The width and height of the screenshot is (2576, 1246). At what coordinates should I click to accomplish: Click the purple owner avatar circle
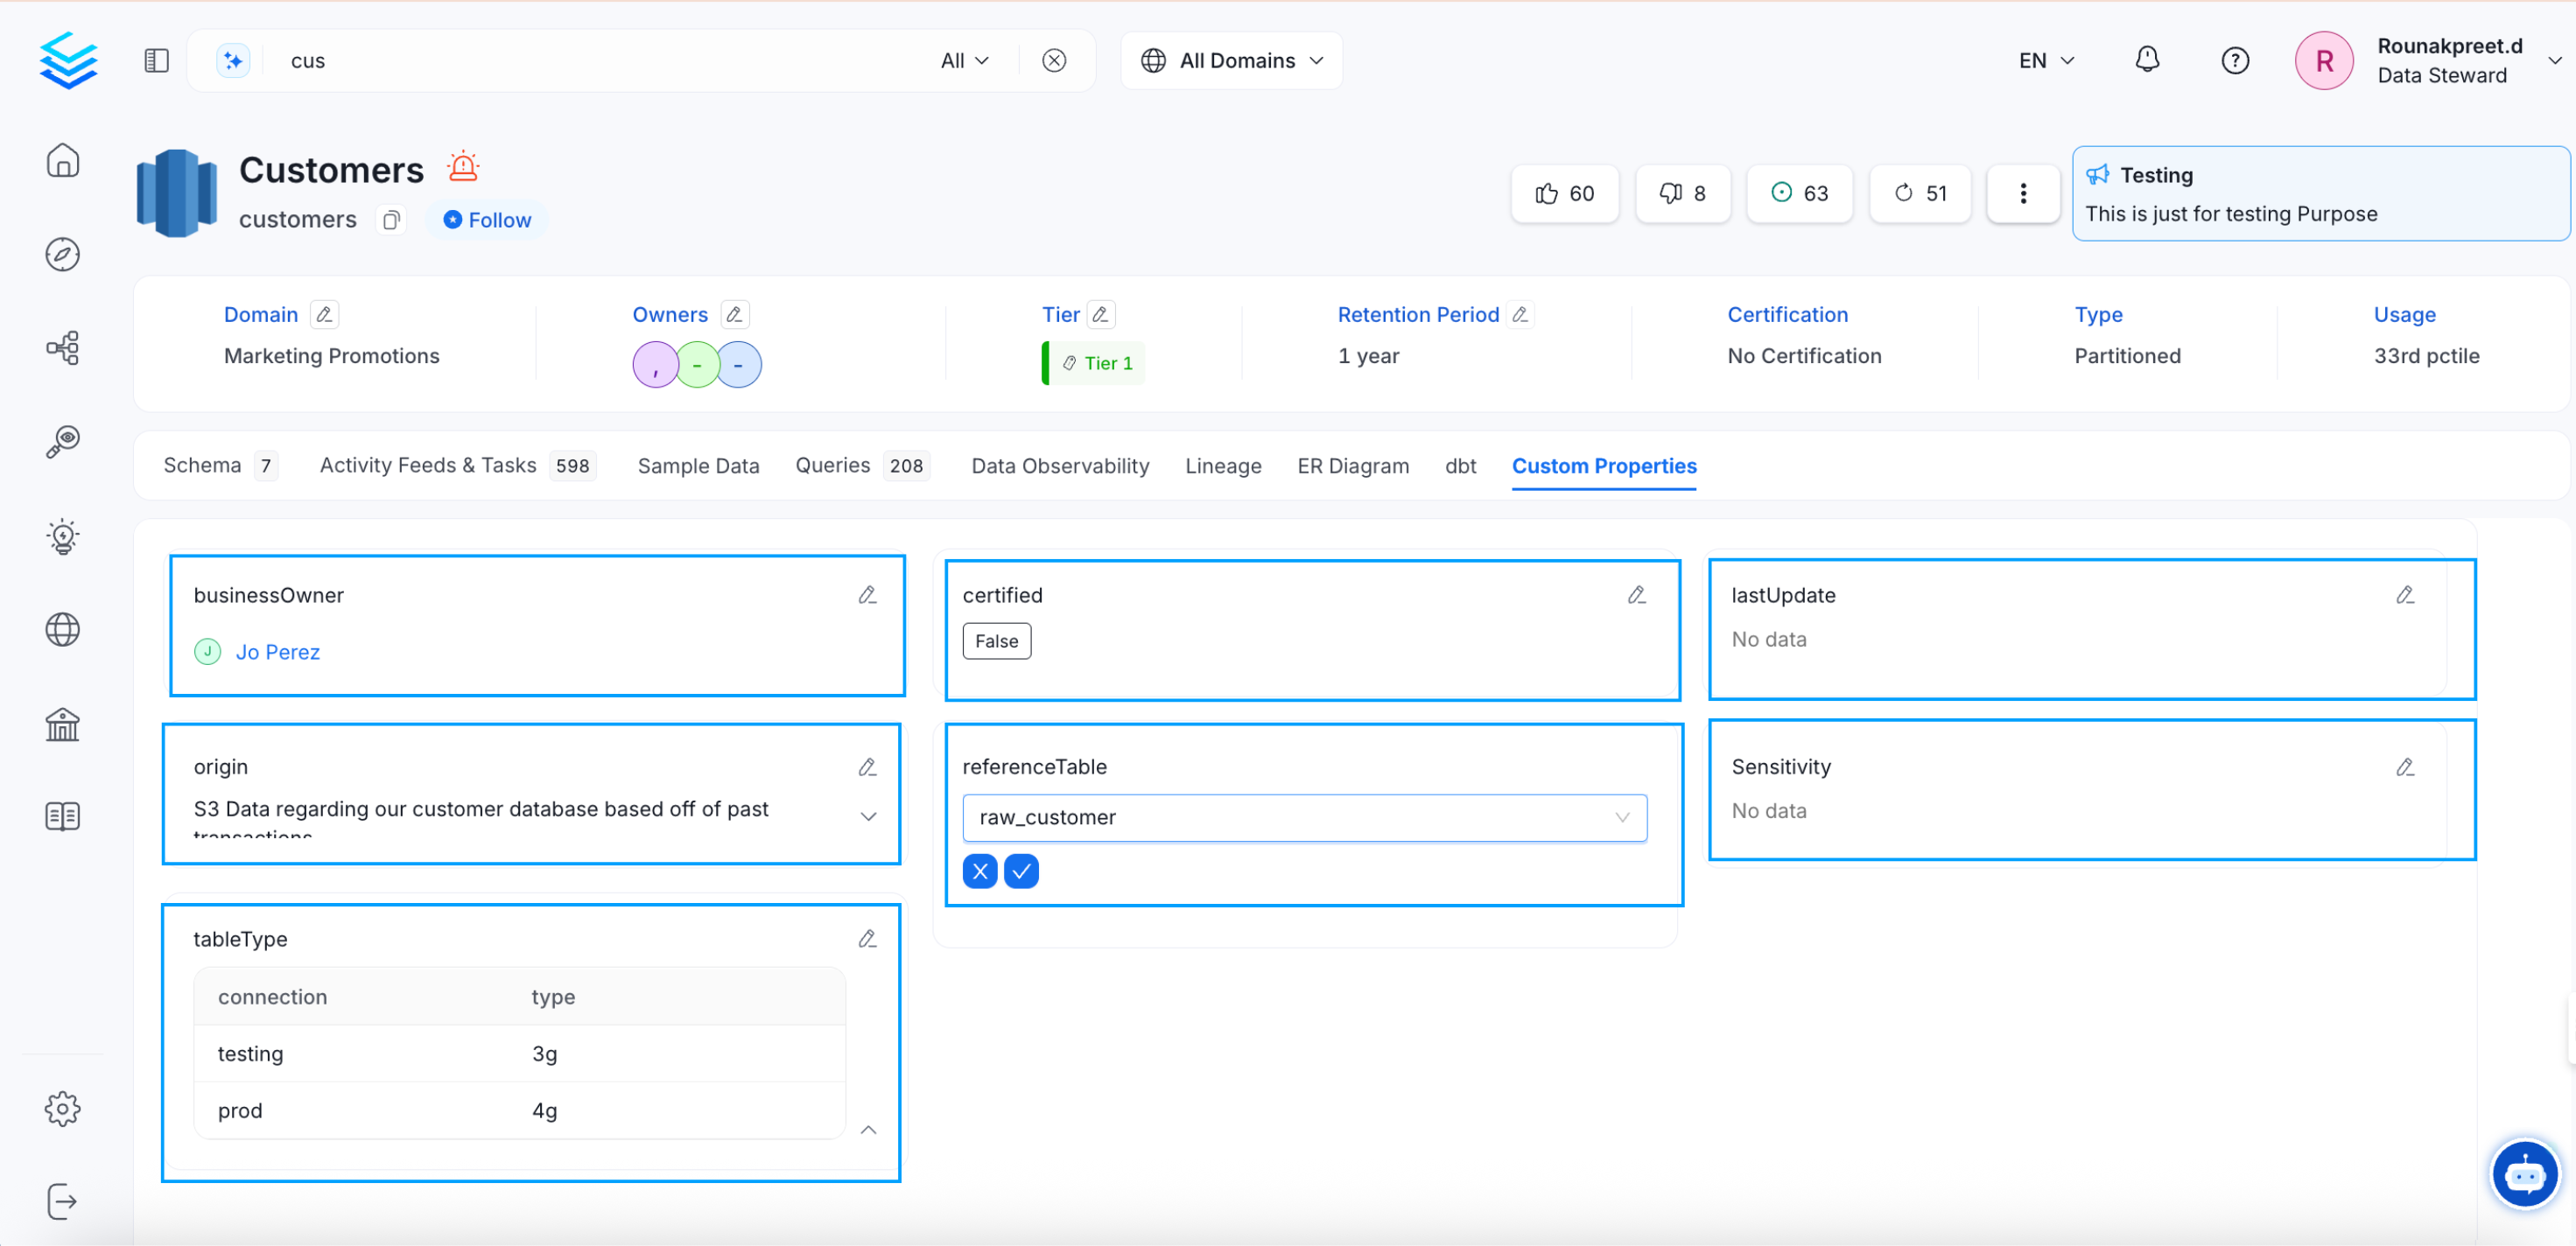pyautogui.click(x=655, y=365)
